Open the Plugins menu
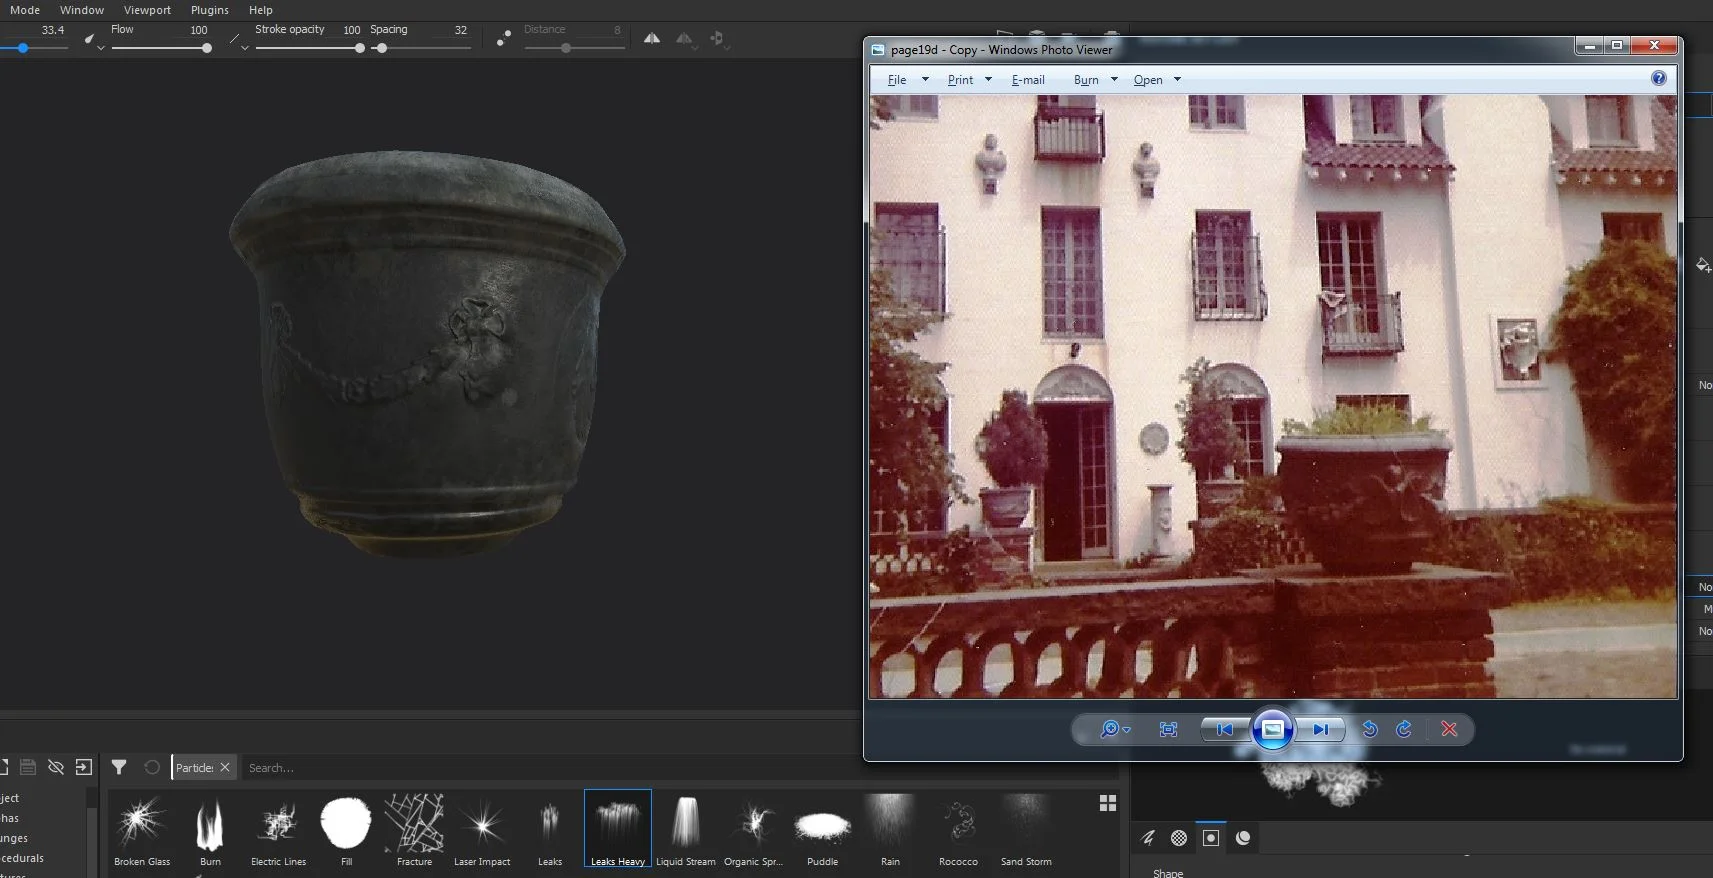1713x878 pixels. [210, 10]
